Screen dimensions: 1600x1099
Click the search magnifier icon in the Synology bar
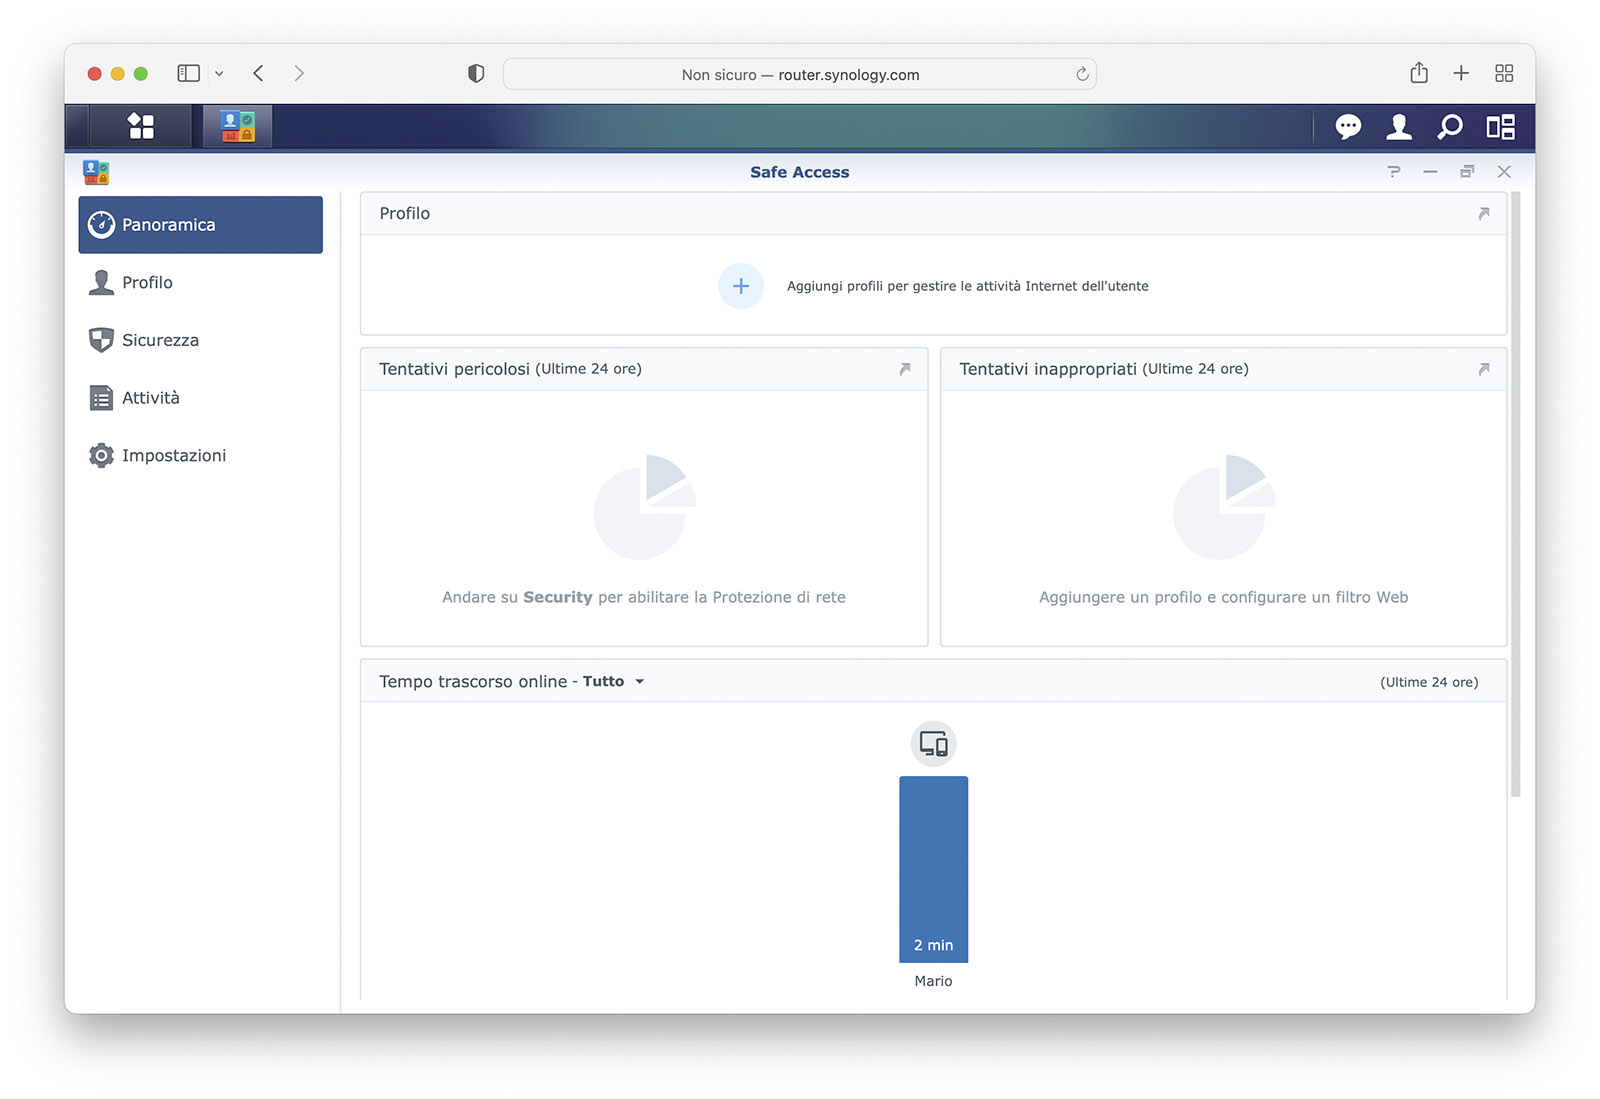(1450, 127)
